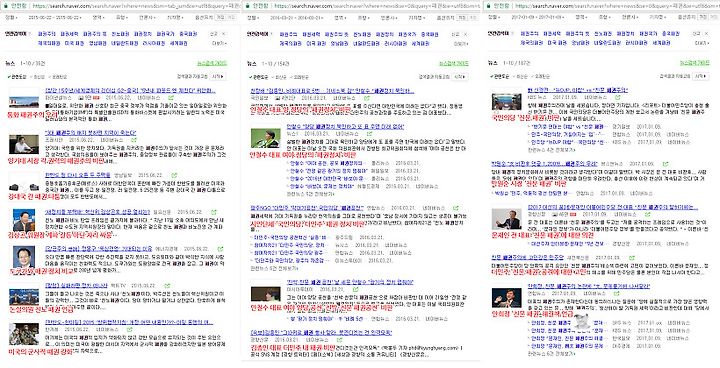The width and height of the screenshot is (720, 368).
Task: Open the 언론사 dropdown in the 2015 window
Action: tap(146, 17)
